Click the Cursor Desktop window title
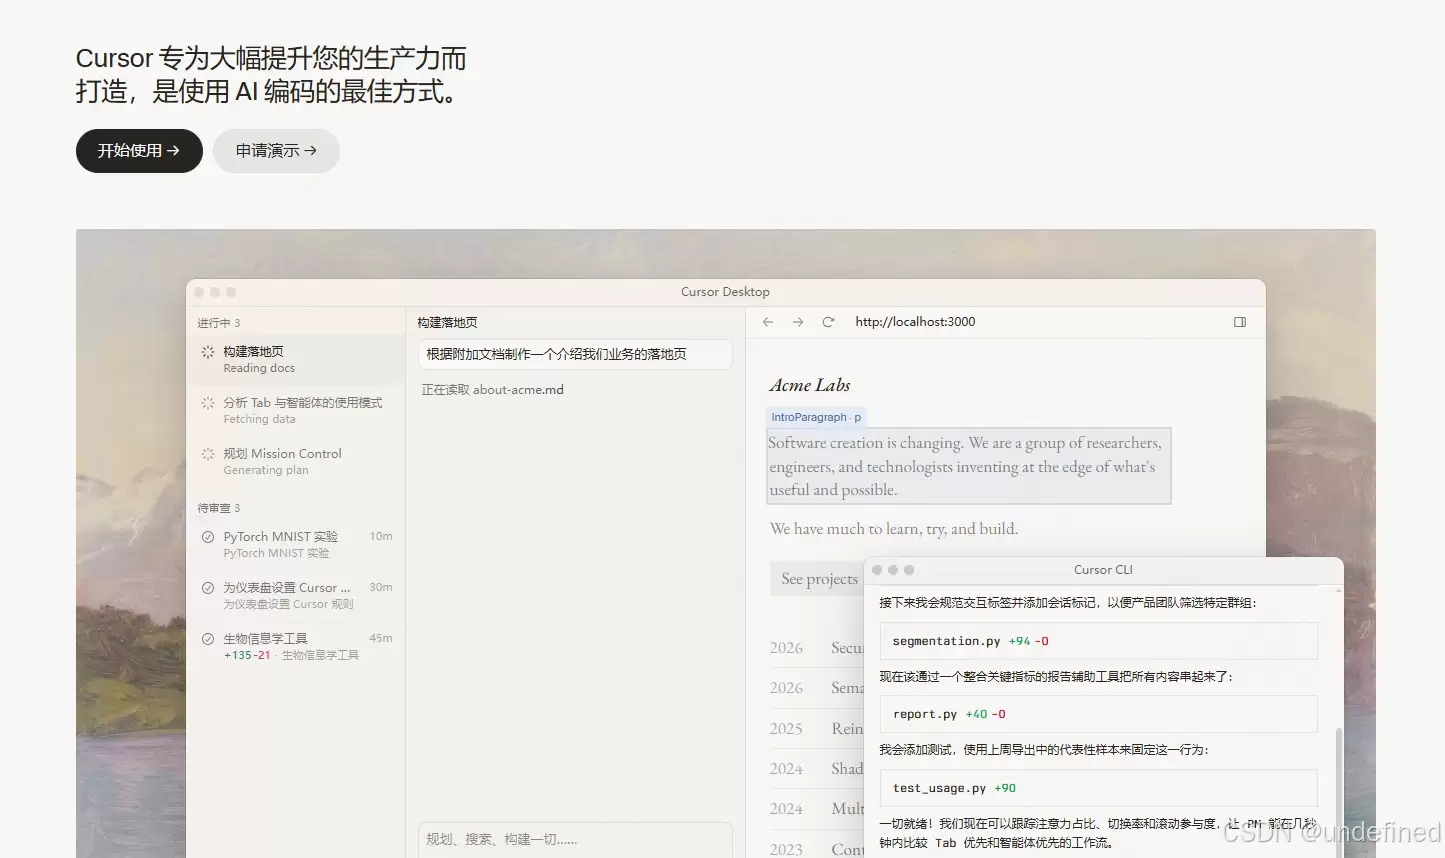The height and width of the screenshot is (858, 1445). [725, 292]
